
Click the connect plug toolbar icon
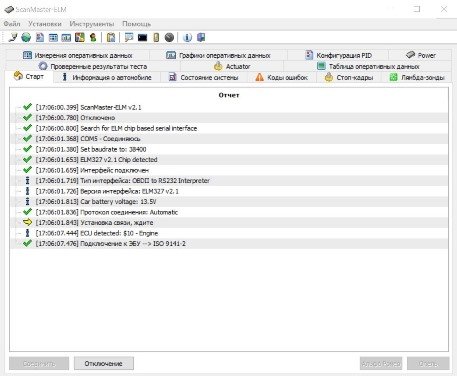pyautogui.click(x=13, y=38)
